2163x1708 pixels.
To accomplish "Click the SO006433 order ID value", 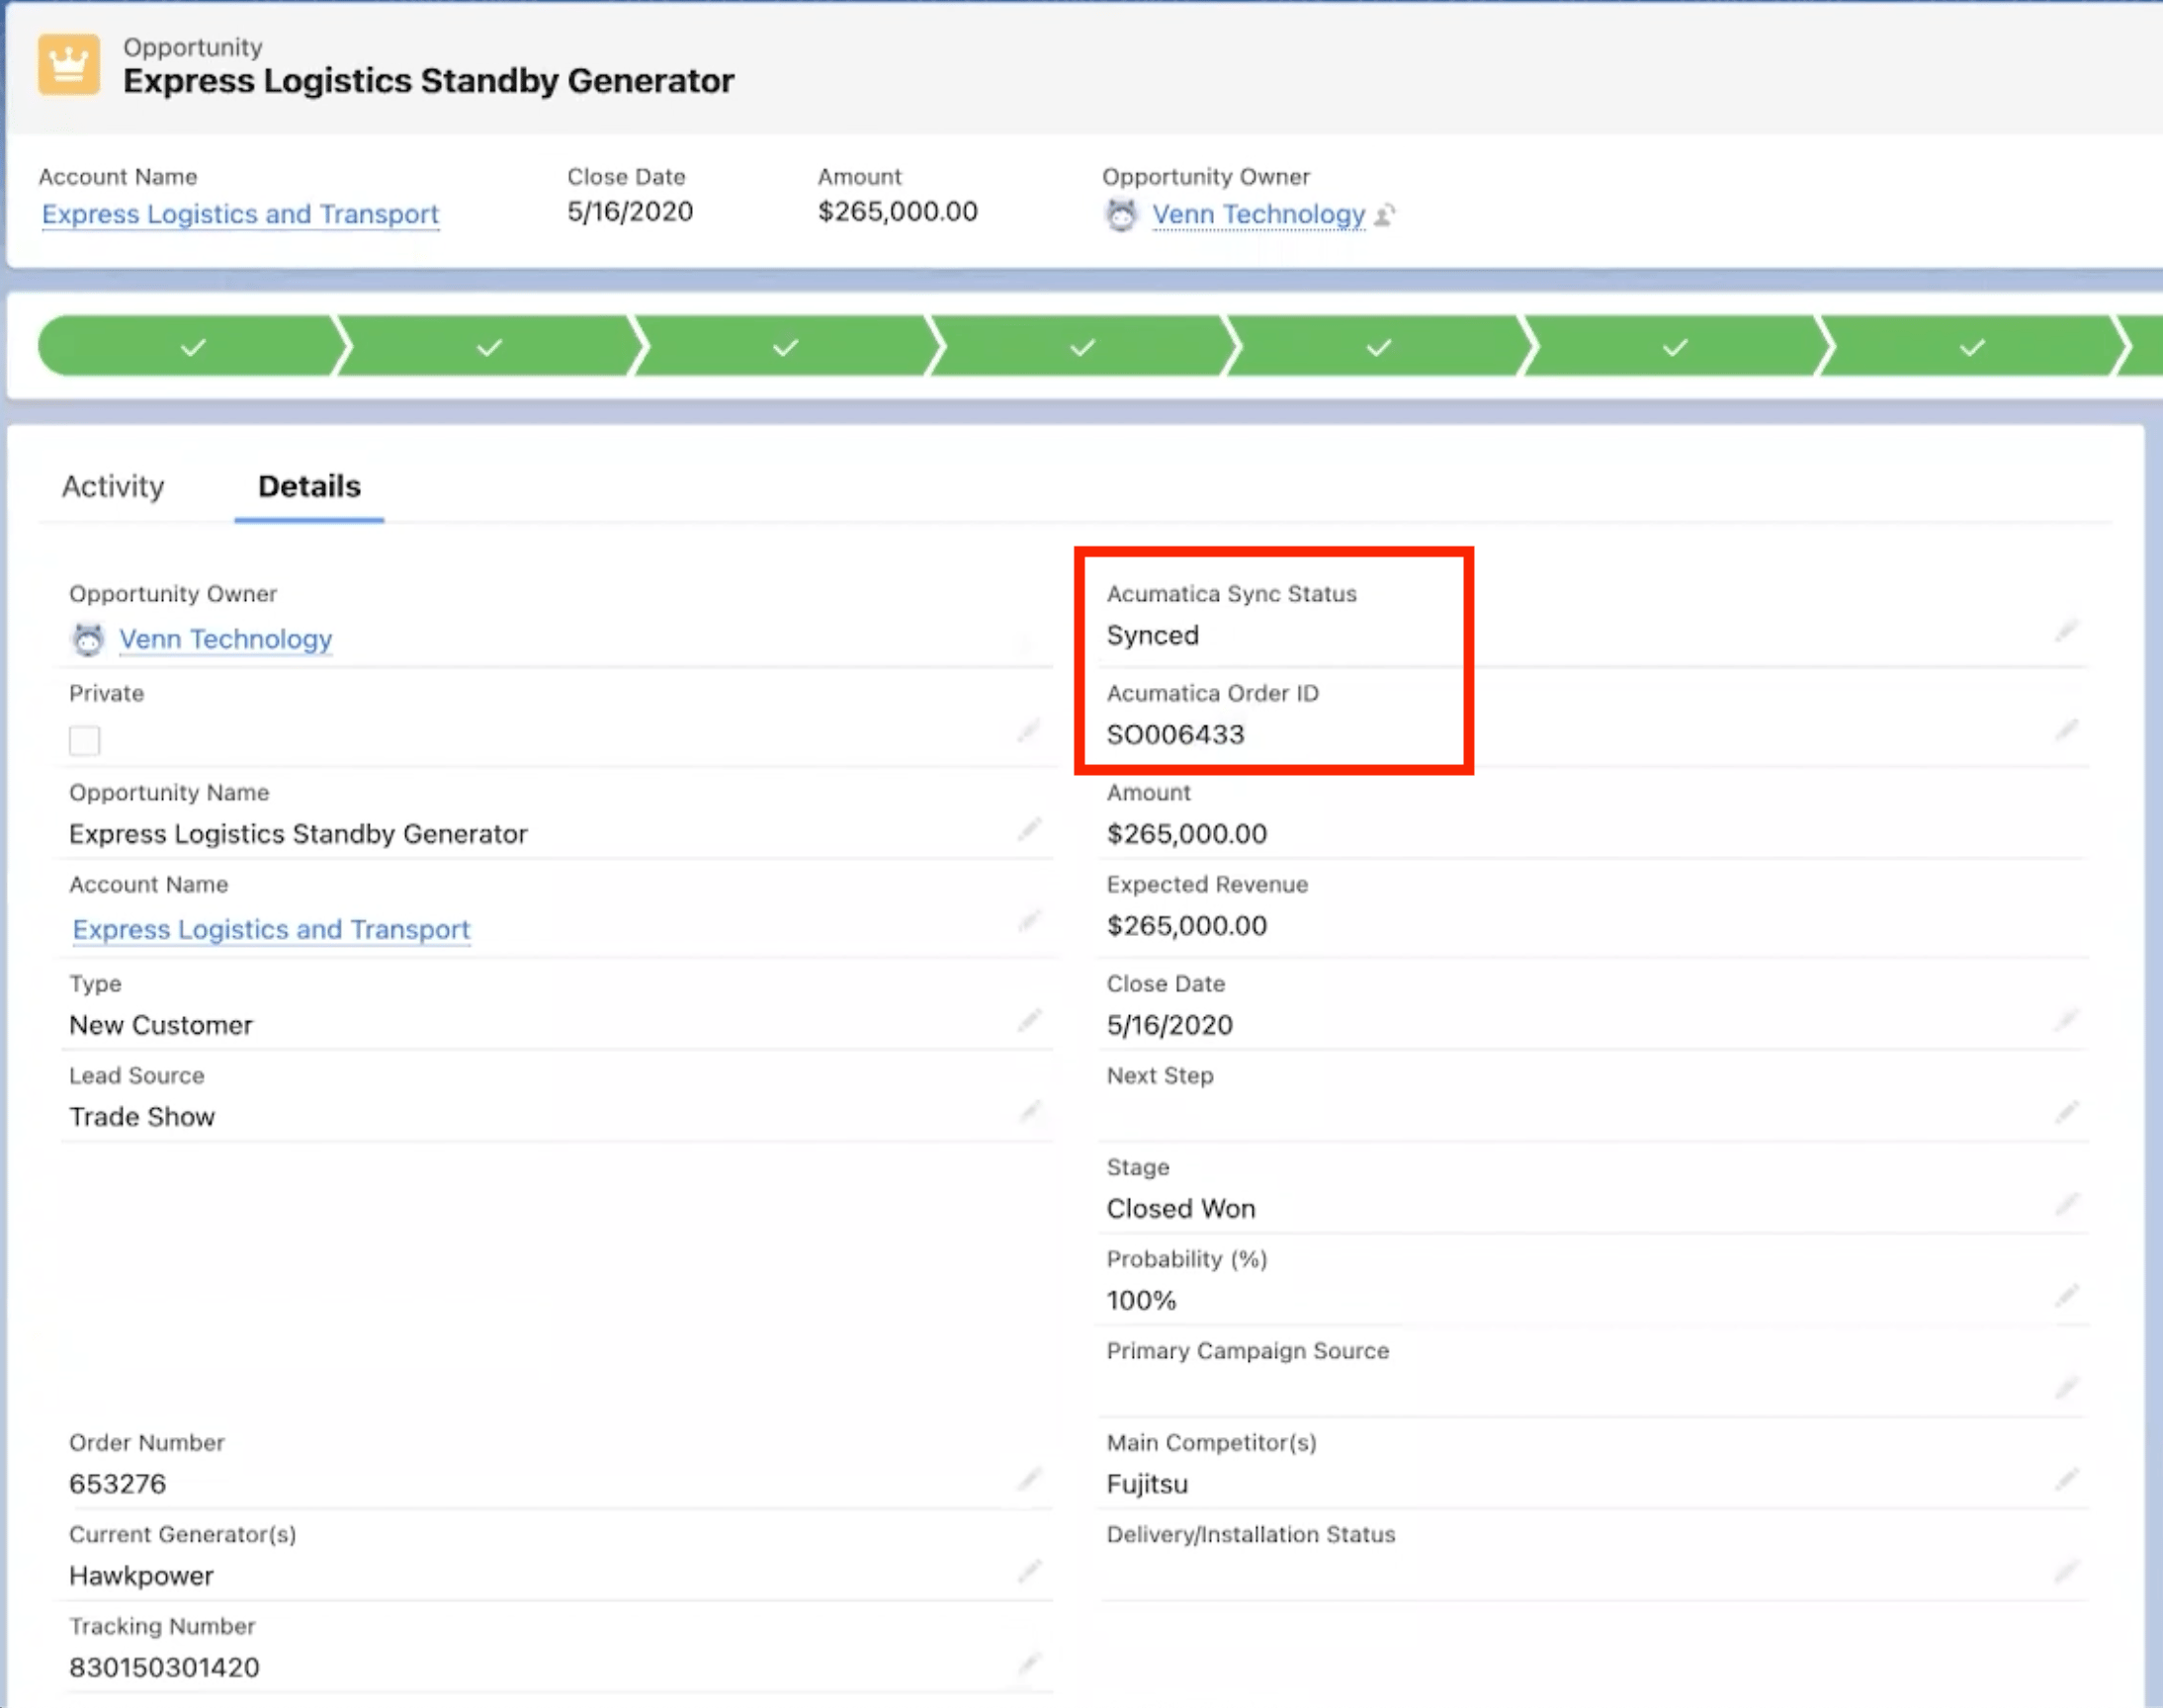I will 1175,734.
